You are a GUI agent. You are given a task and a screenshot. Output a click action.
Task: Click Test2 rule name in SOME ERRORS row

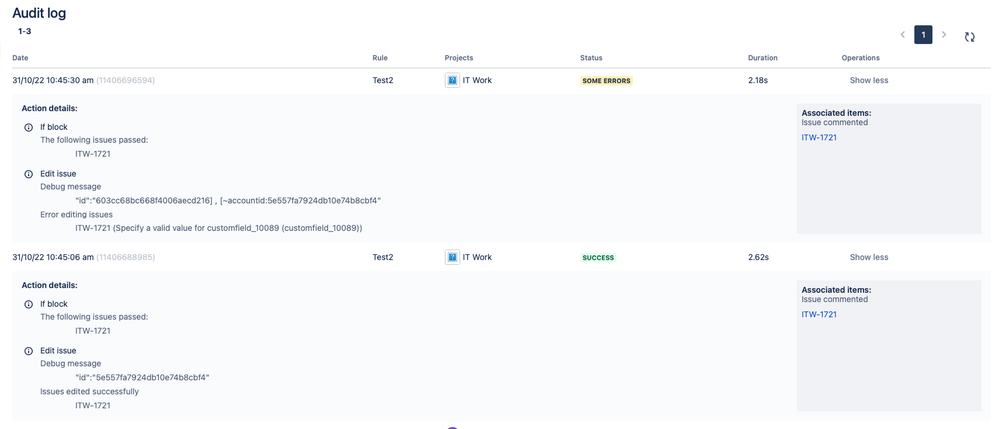click(x=383, y=80)
